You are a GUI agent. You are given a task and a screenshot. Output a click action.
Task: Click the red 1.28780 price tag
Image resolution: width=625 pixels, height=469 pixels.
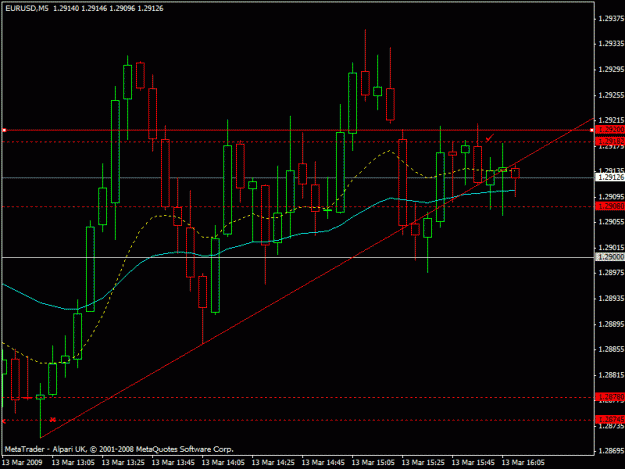click(610, 397)
